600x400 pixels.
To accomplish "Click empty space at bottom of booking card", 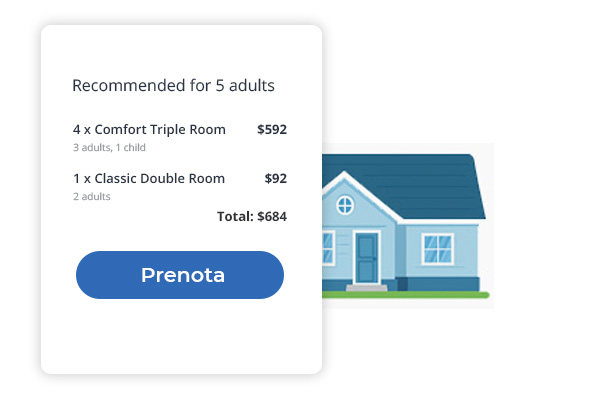I will pyautogui.click(x=180, y=340).
